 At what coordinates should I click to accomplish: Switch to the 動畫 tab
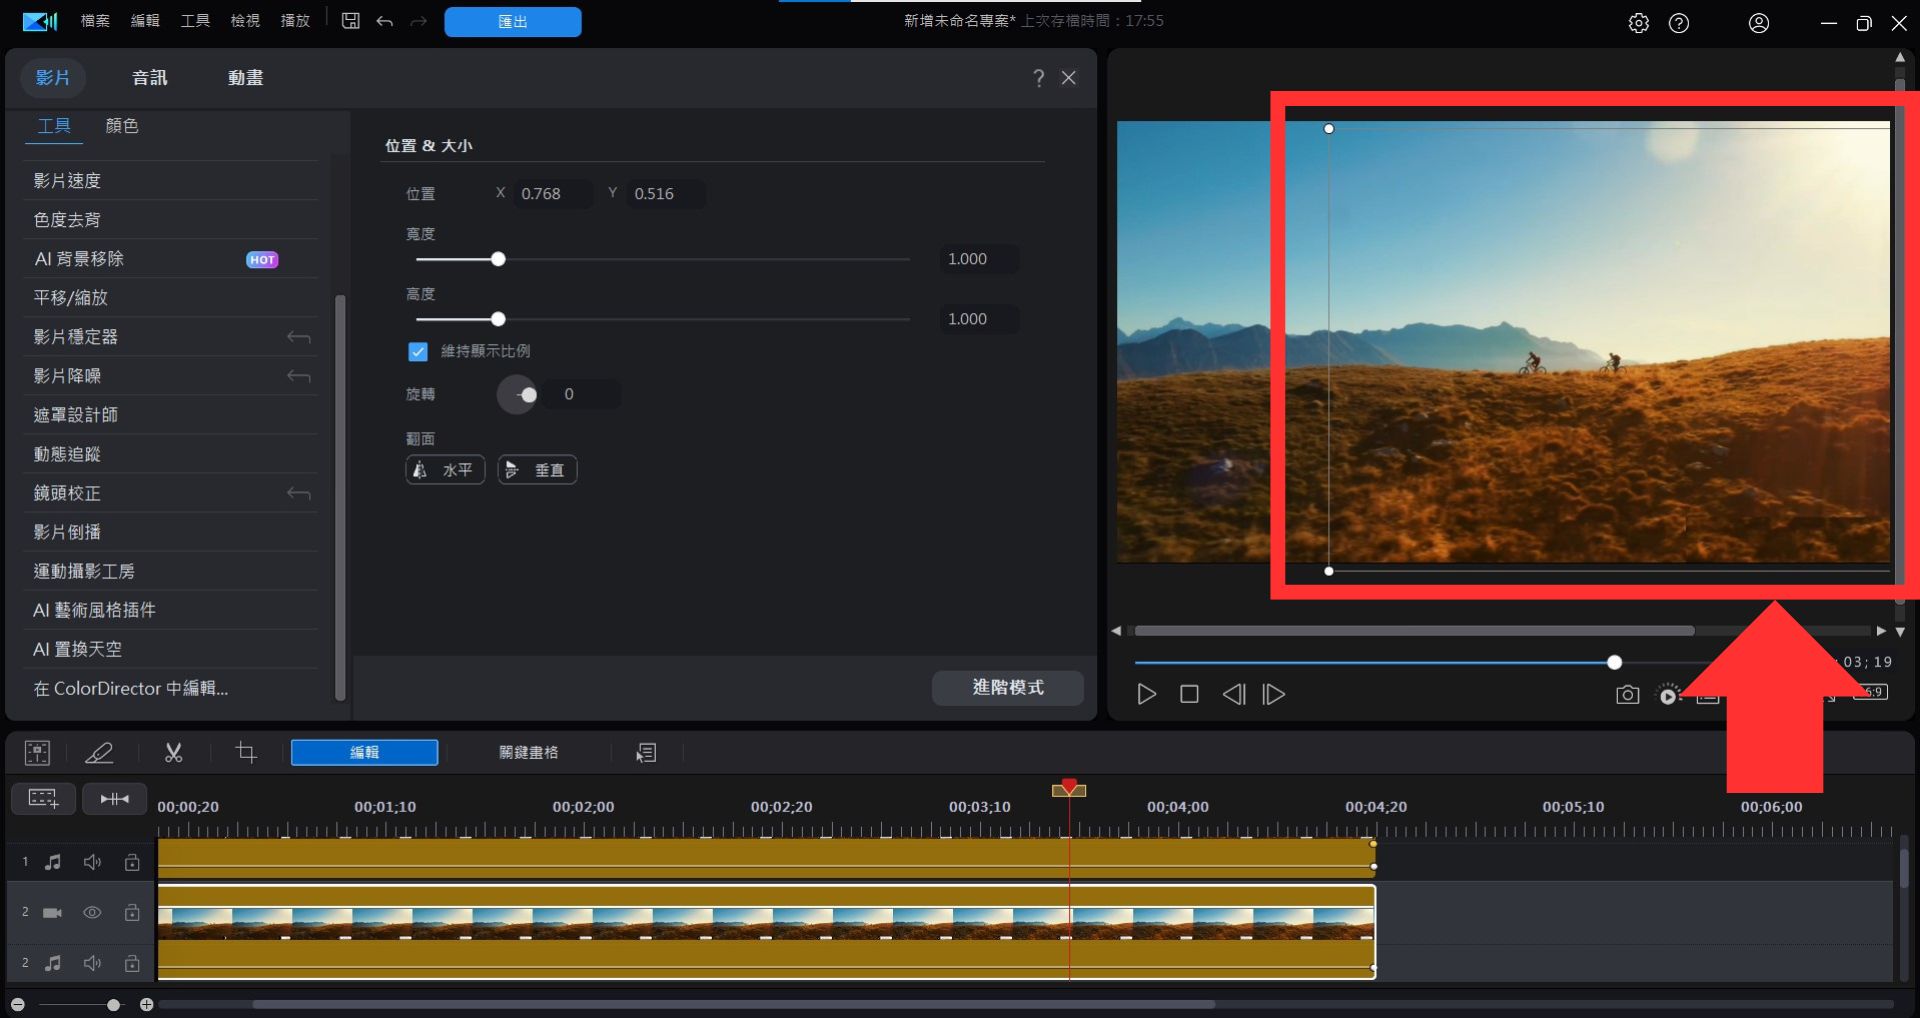pyautogui.click(x=245, y=78)
